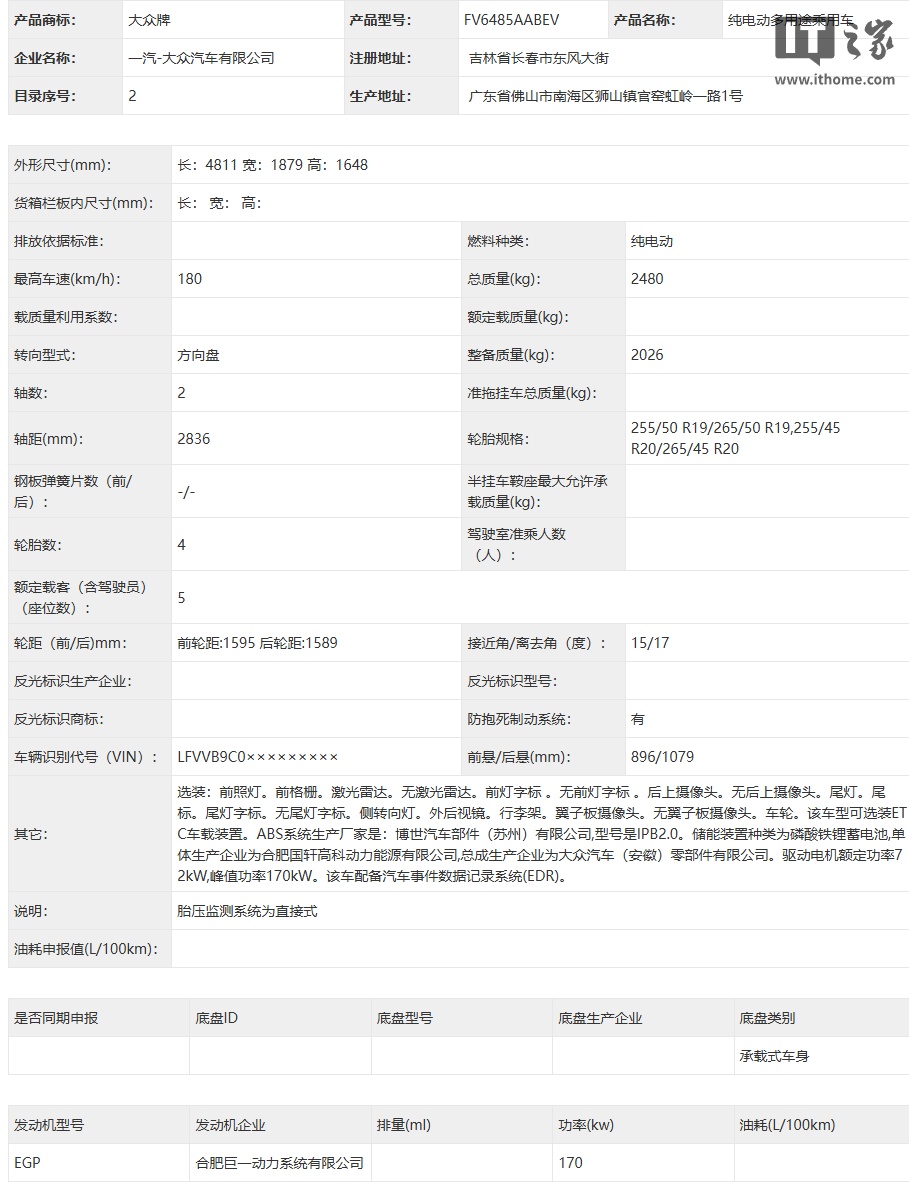This screenshot has height=1182, width=909.
Task: Click the 其它 optional equipment paragraph
Action: click(541, 834)
